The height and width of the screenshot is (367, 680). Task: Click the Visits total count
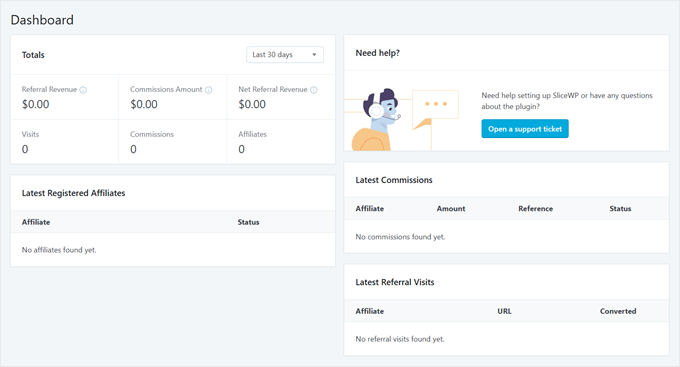25,149
